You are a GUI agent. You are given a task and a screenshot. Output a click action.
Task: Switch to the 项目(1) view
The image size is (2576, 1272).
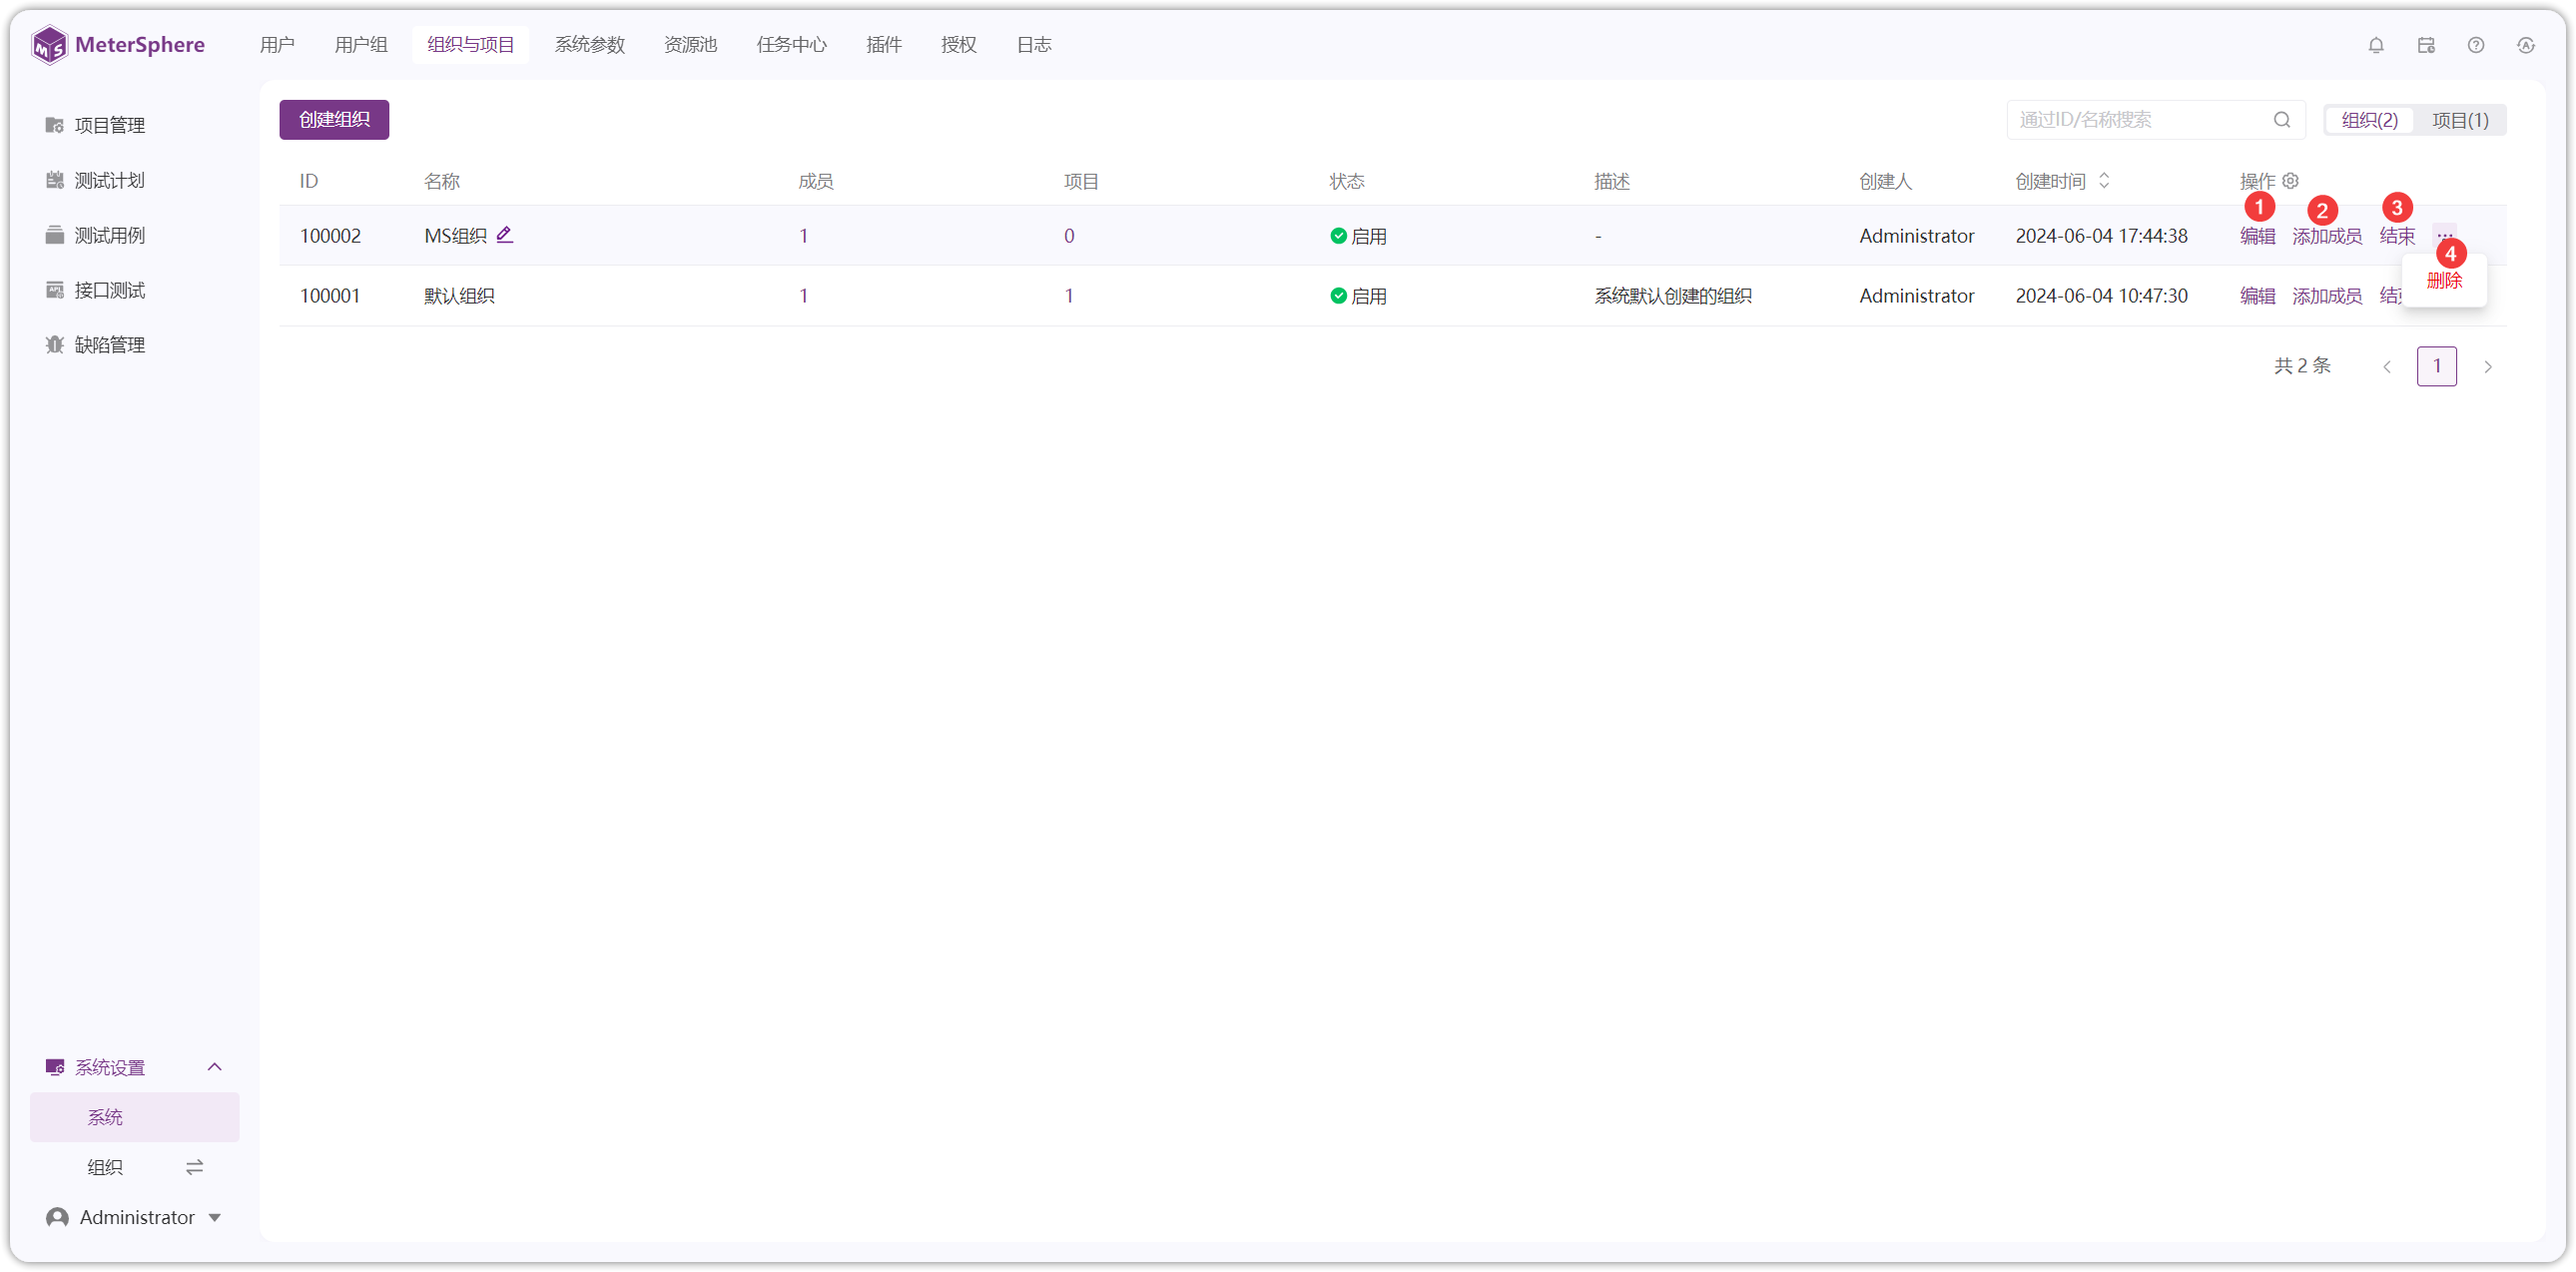[2460, 120]
